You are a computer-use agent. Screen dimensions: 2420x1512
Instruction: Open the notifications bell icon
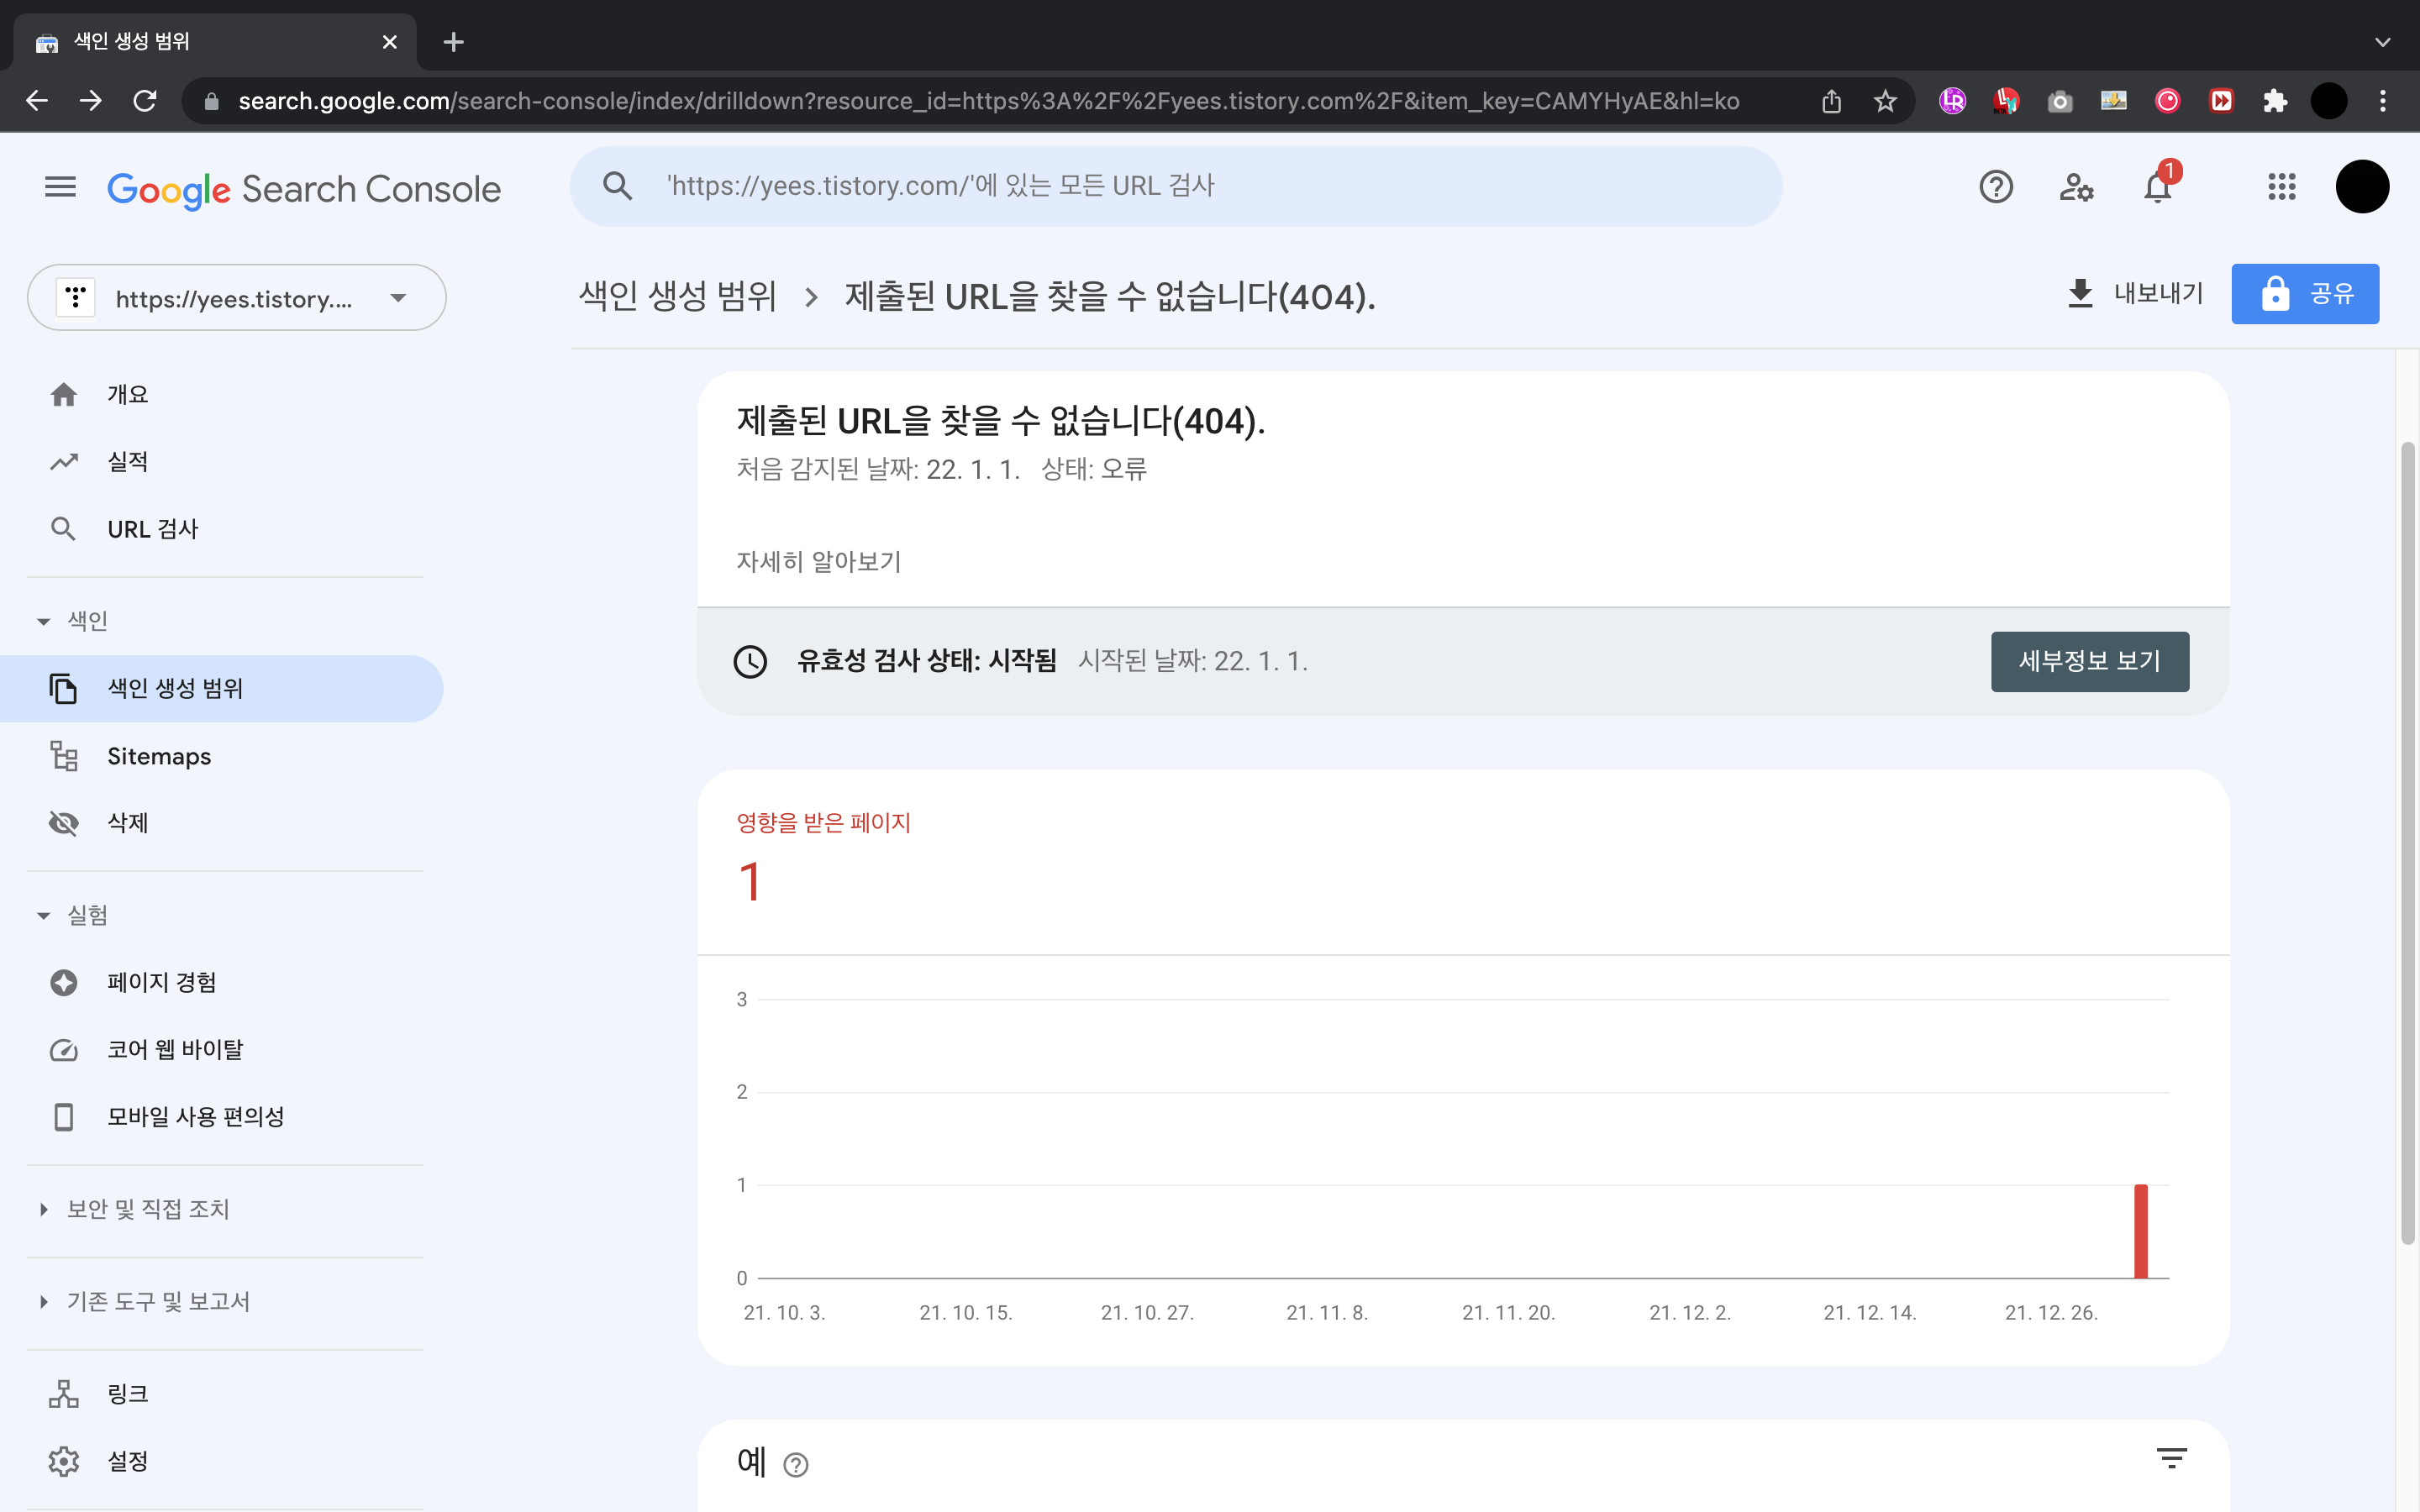pyautogui.click(x=2157, y=187)
